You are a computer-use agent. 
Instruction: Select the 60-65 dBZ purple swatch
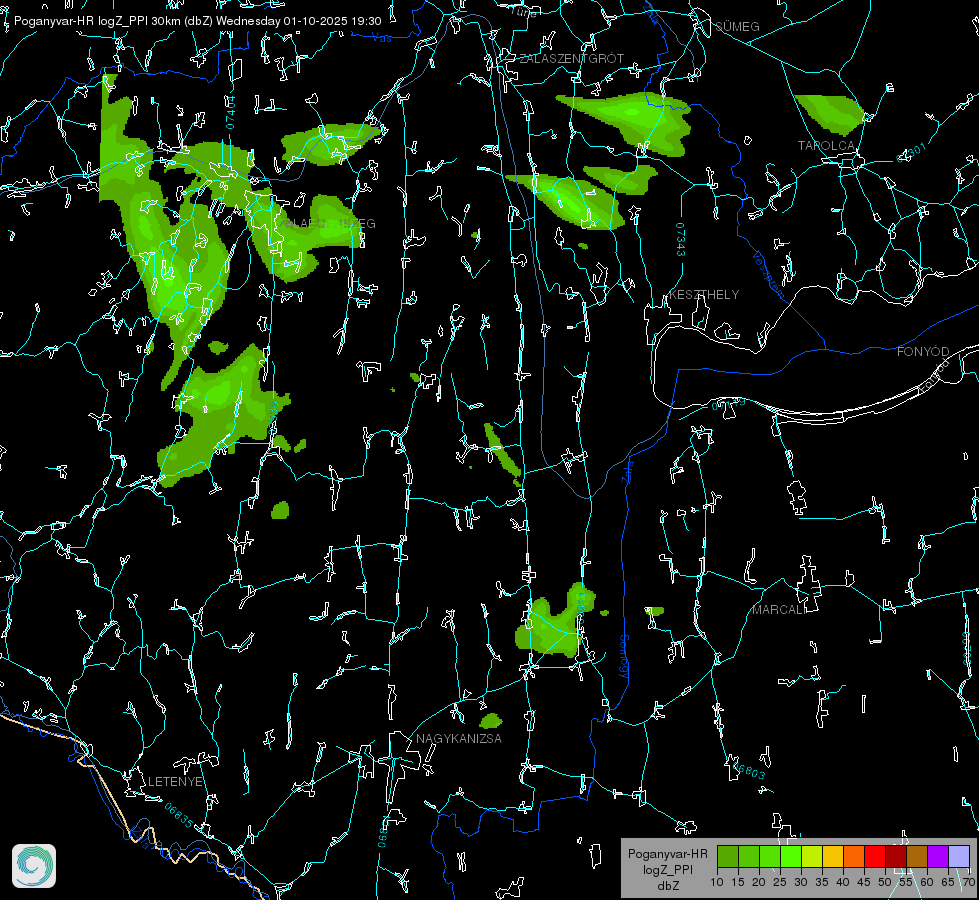[x=938, y=856]
